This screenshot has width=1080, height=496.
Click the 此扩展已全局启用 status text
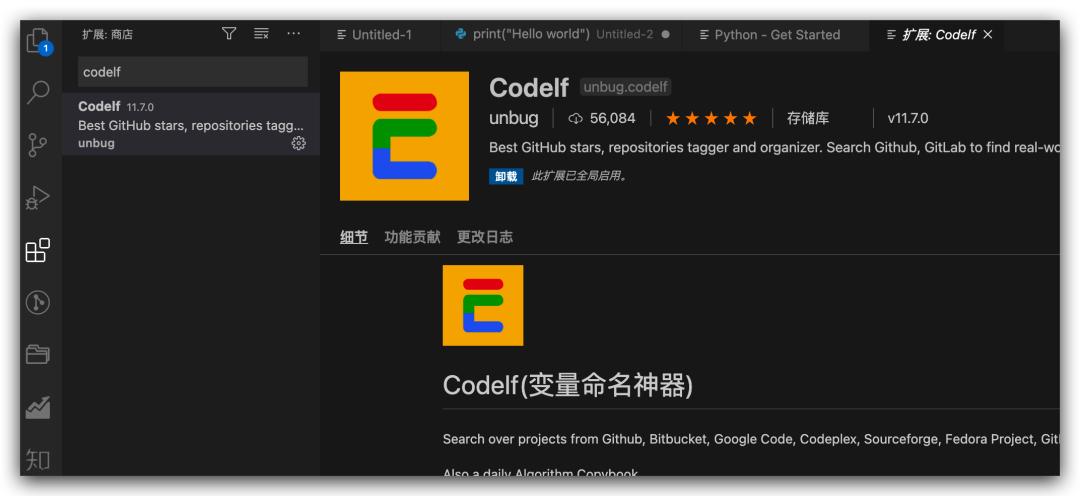click(579, 176)
